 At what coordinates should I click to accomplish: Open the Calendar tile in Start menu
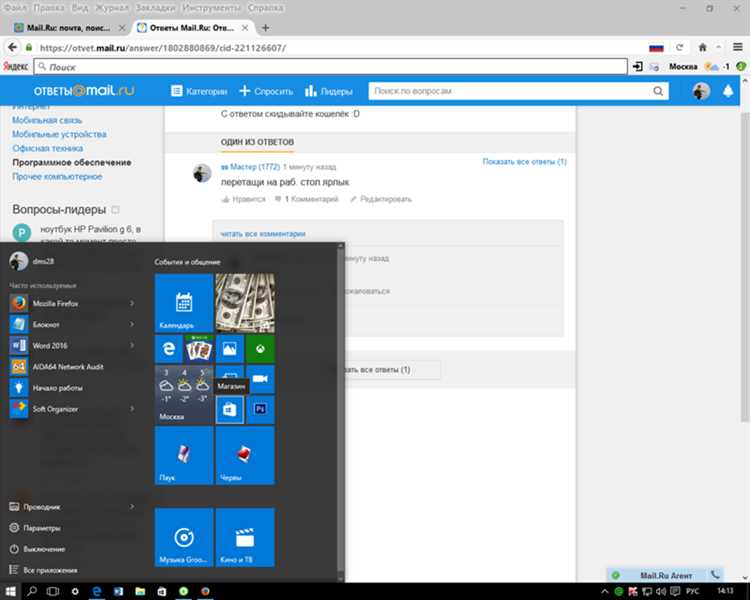184,303
